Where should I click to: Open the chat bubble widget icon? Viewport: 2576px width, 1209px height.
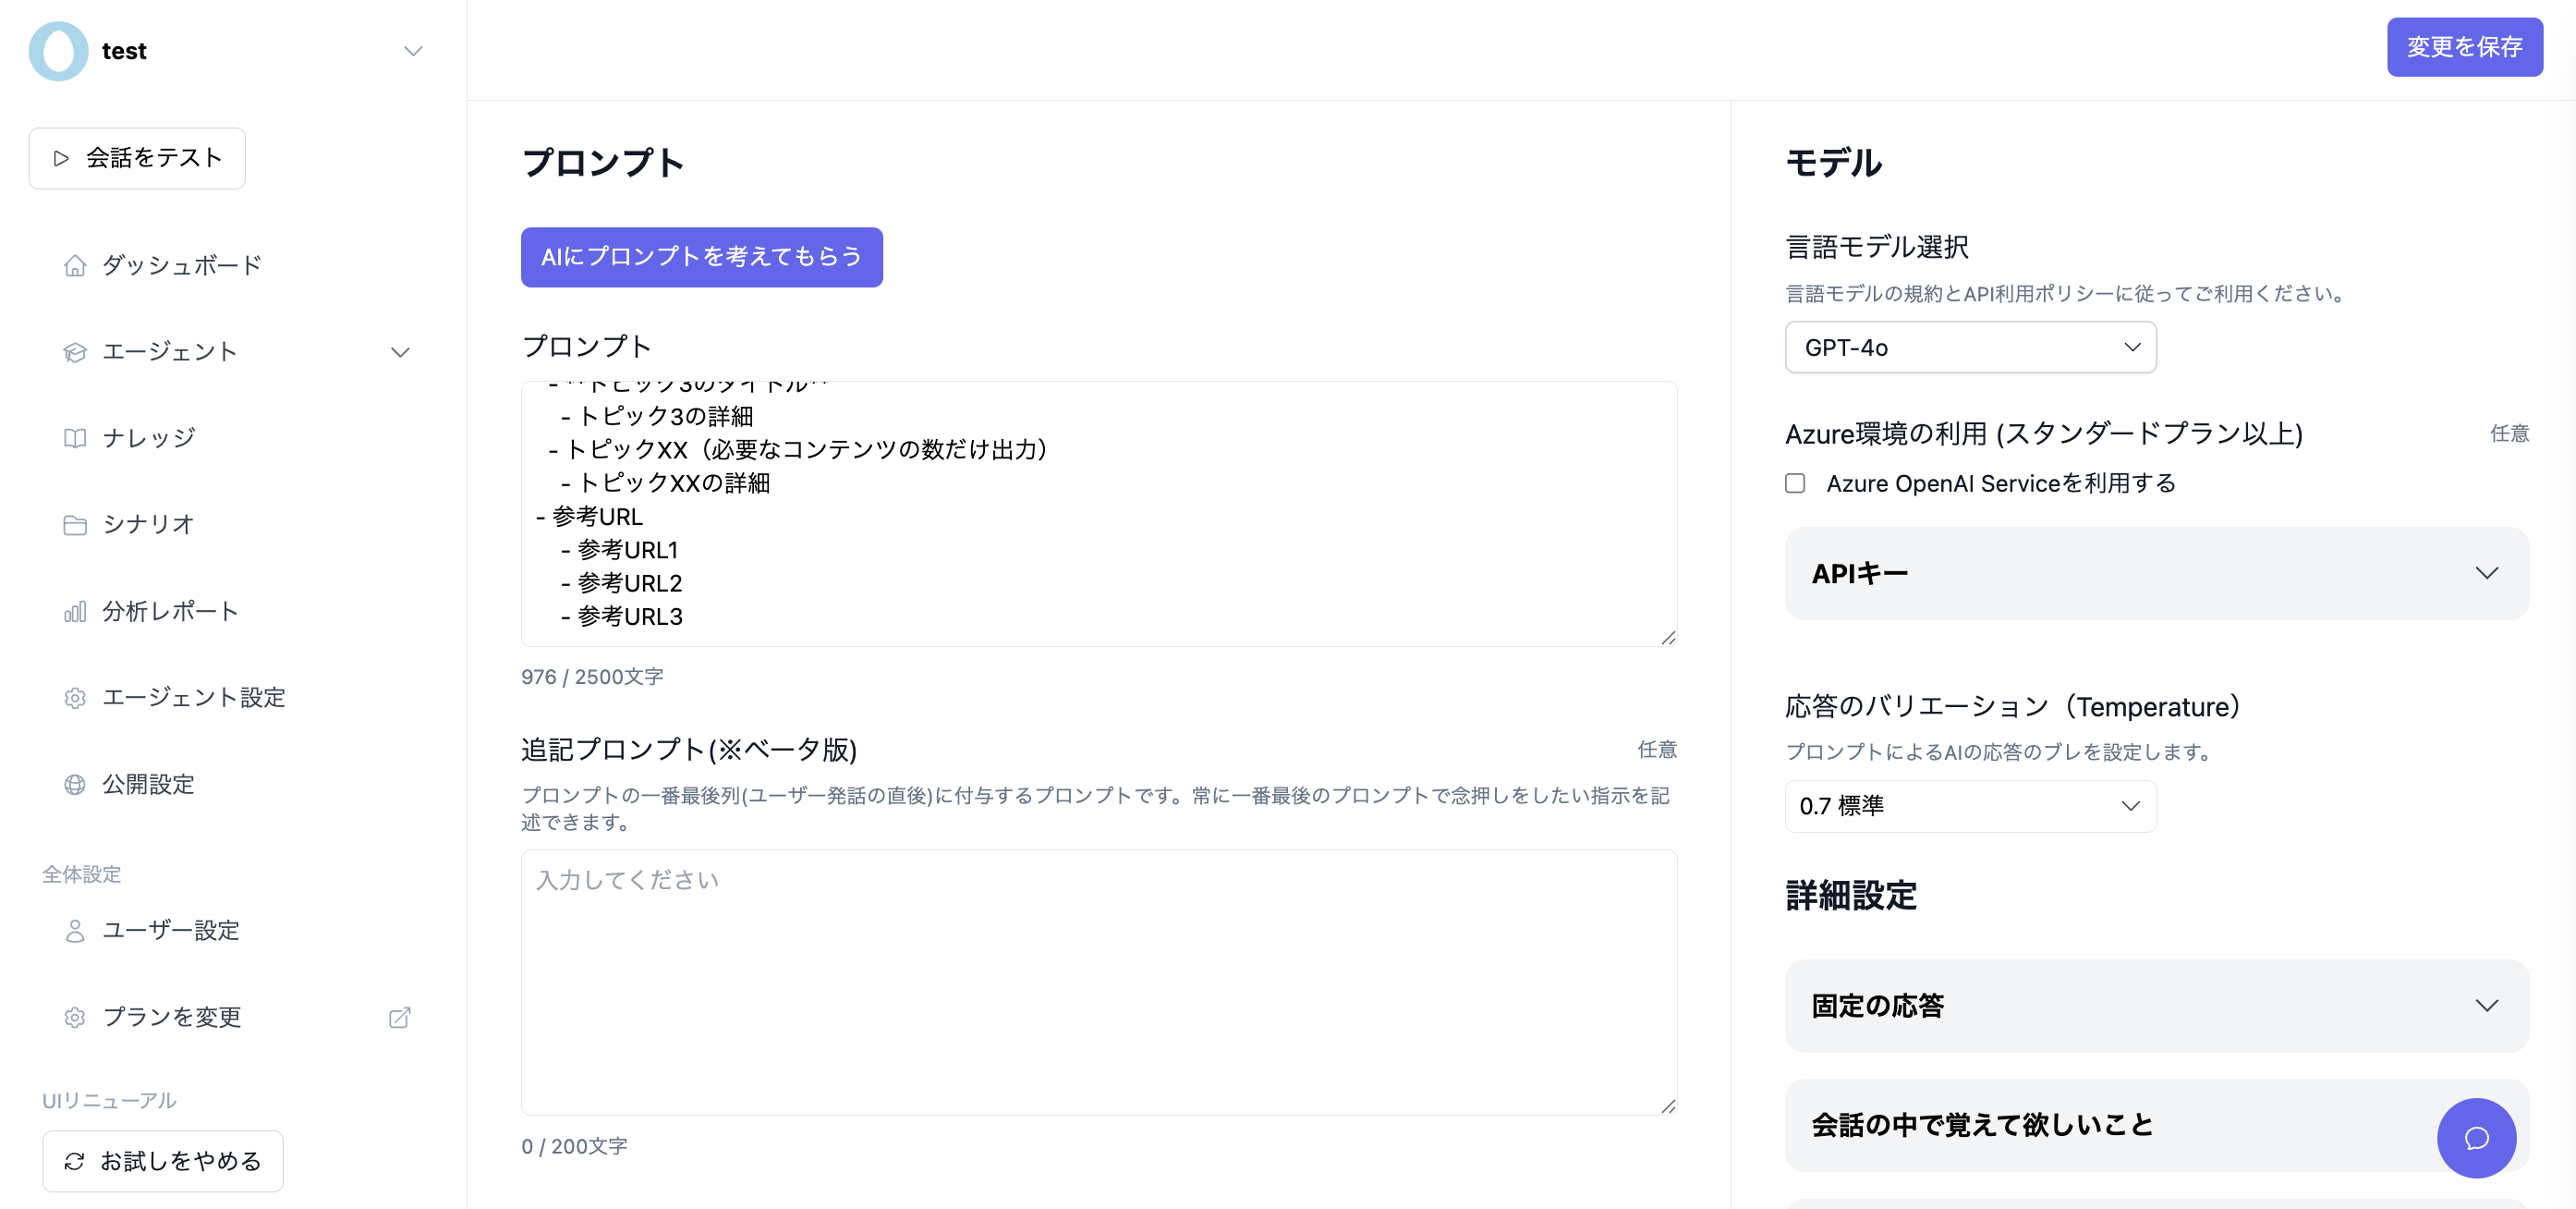click(2475, 1137)
